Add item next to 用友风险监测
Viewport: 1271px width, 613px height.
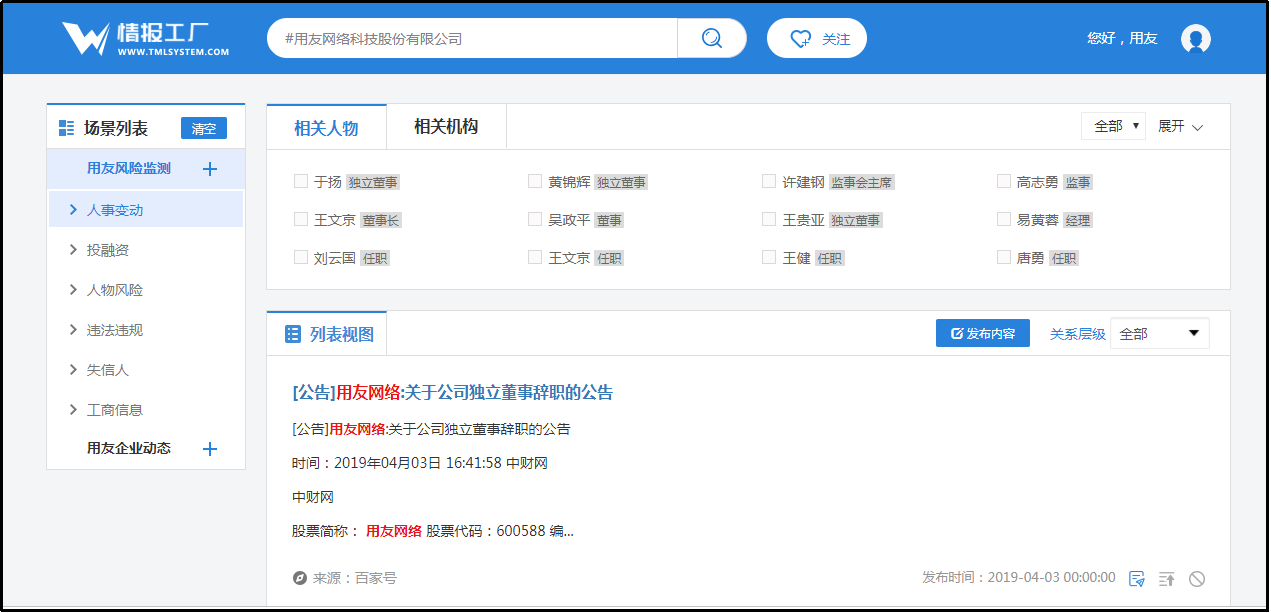pos(210,169)
